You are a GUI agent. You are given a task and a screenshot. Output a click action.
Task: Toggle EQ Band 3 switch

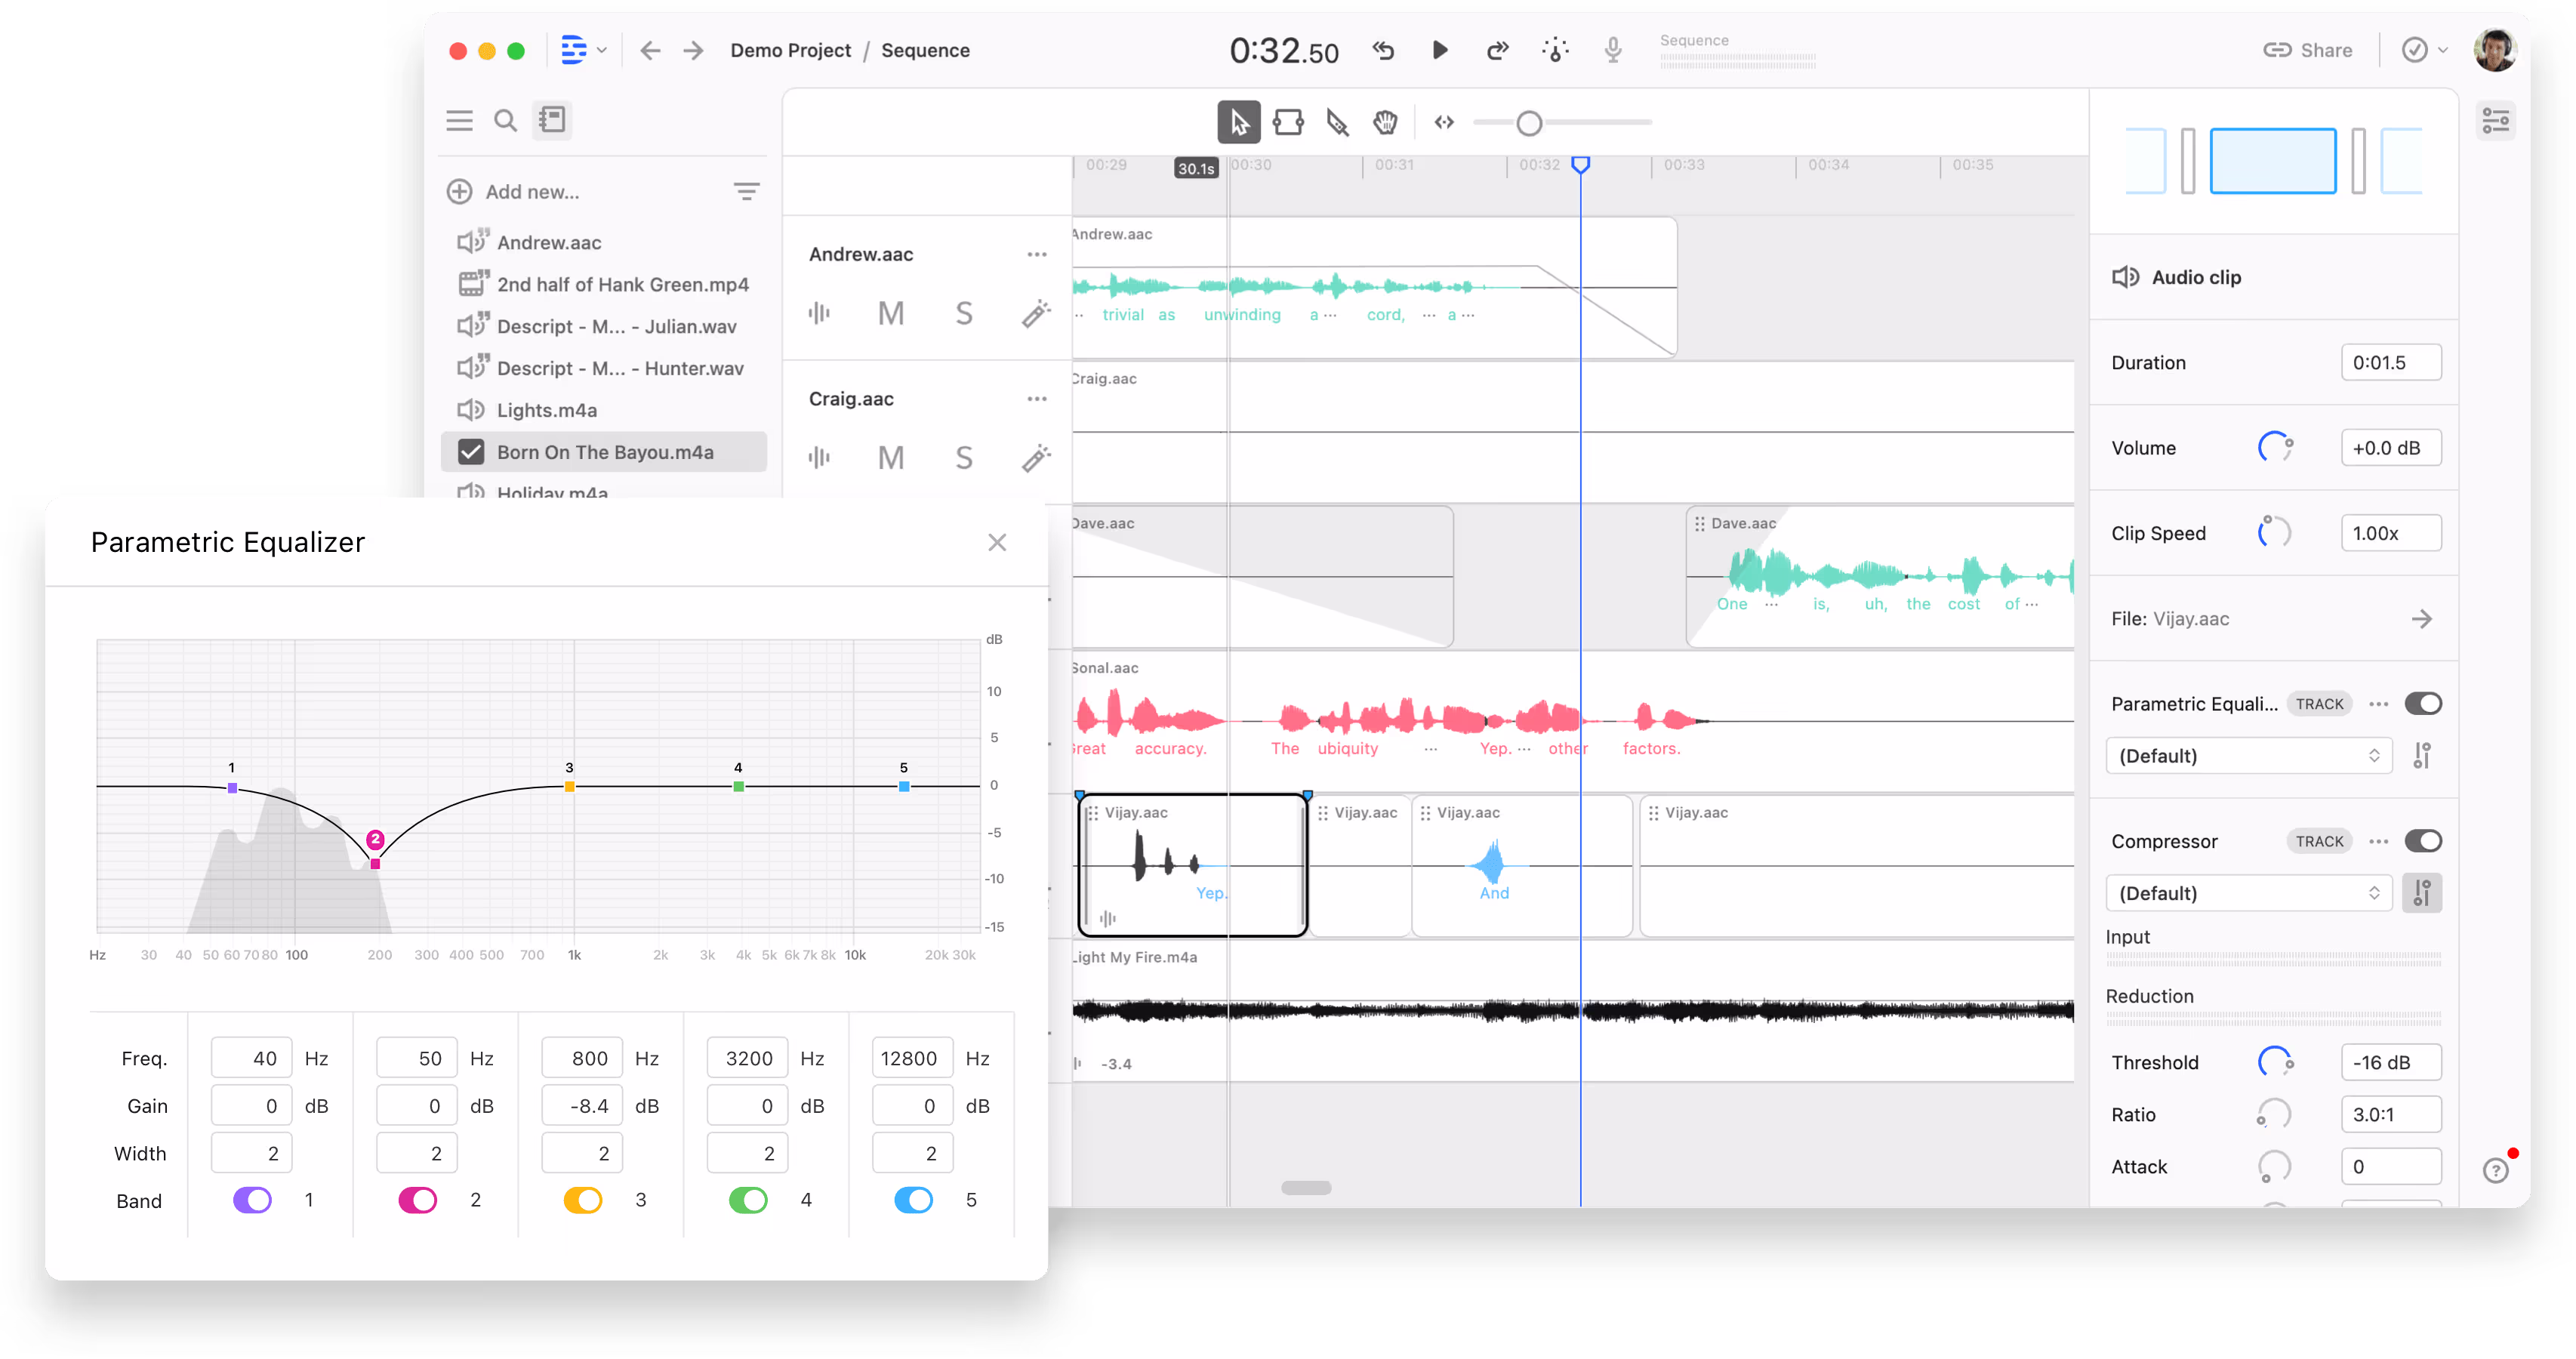(x=583, y=1200)
